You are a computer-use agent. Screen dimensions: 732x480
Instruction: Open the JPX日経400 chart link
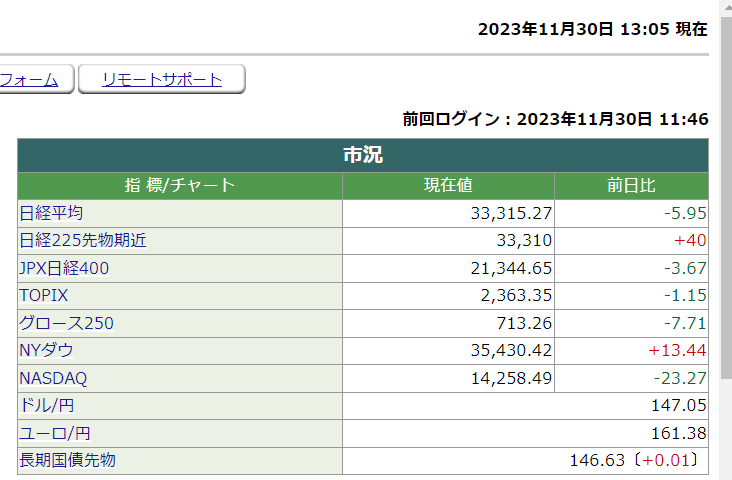pyautogui.click(x=64, y=268)
